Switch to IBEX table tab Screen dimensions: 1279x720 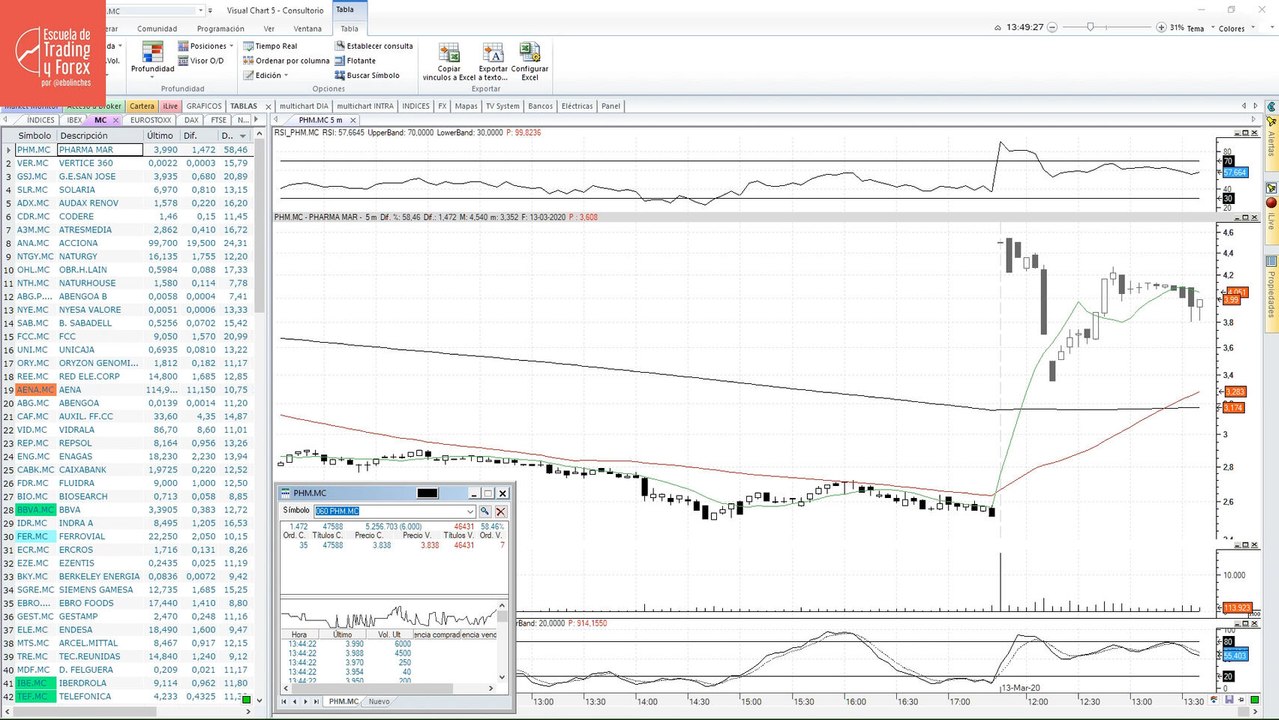(x=74, y=120)
